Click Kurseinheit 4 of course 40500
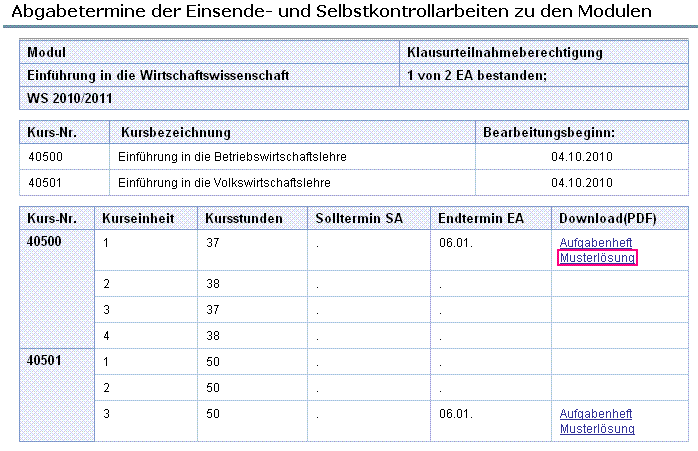 106,336
